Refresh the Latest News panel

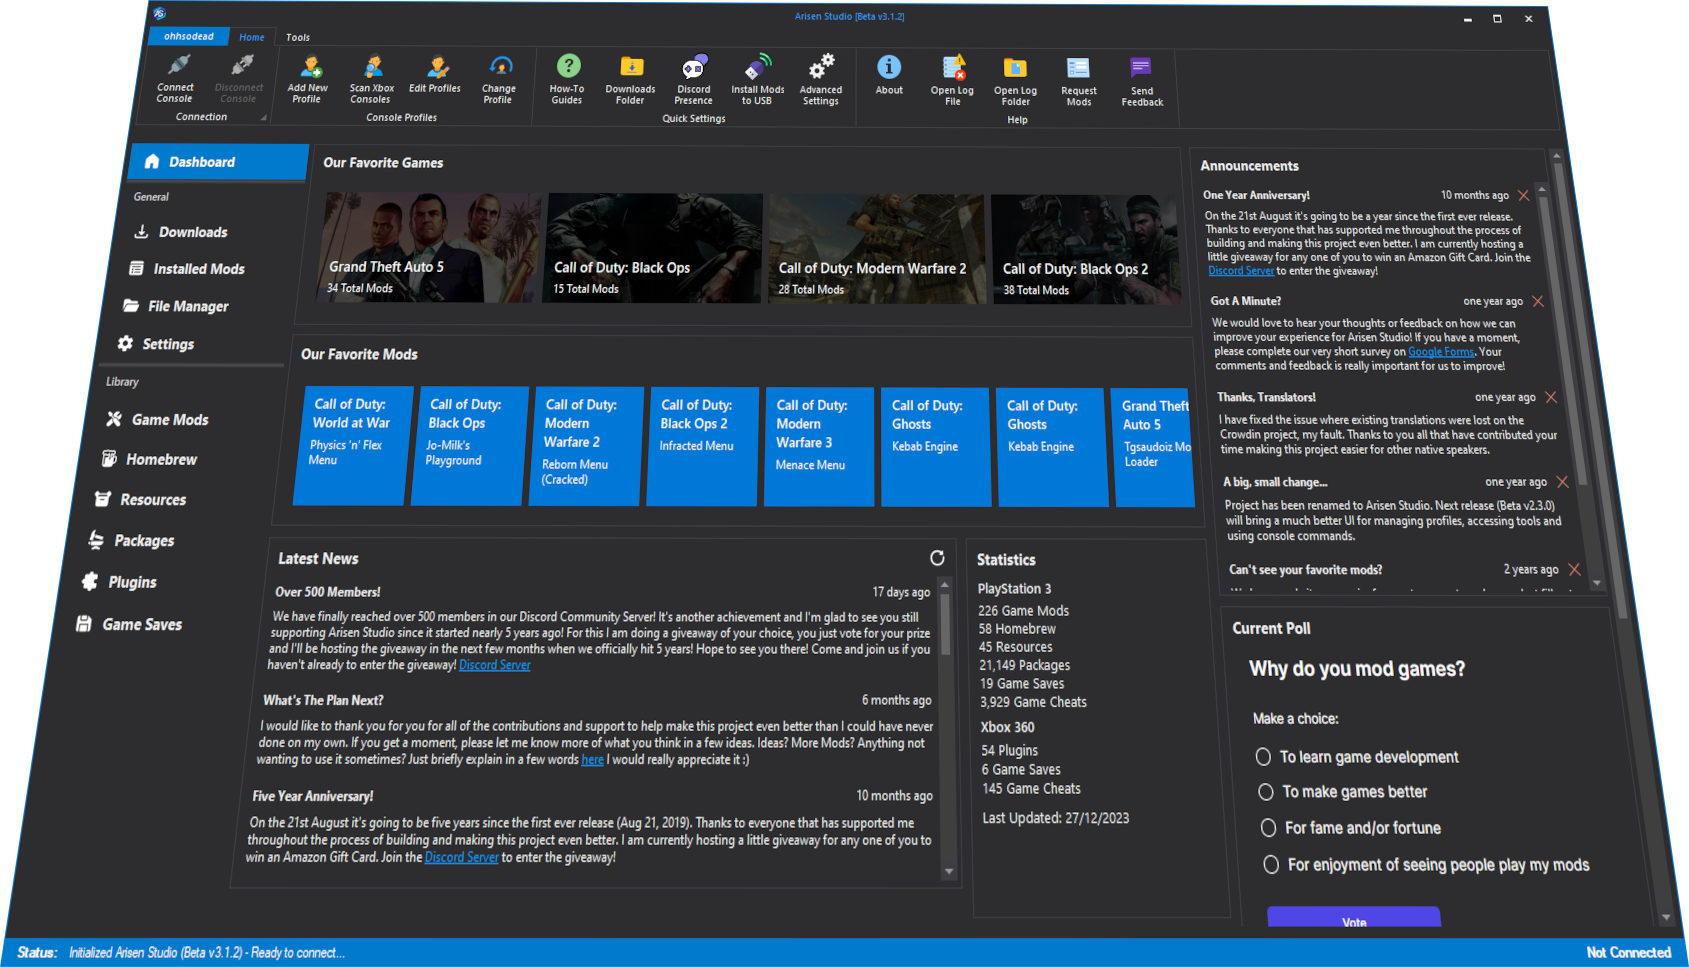(x=937, y=558)
